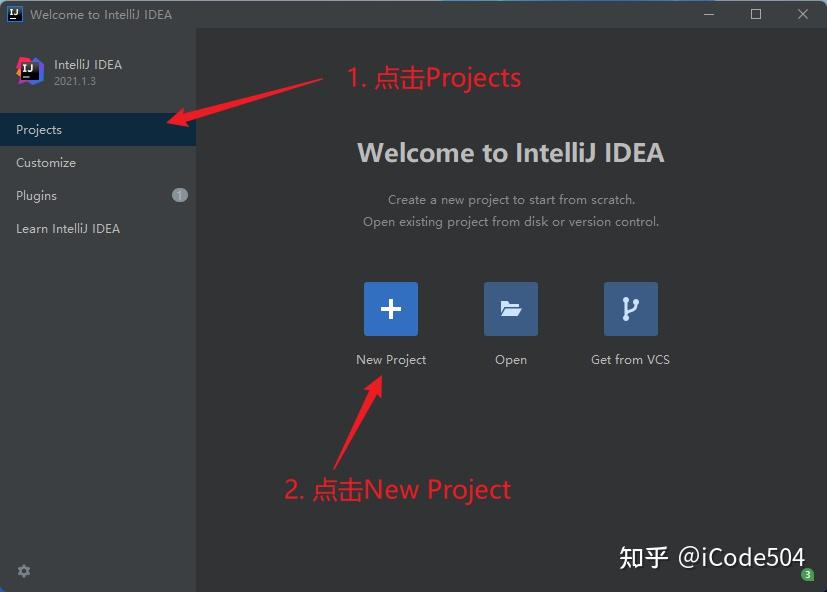Open the settings gear at bottom left

[23, 571]
